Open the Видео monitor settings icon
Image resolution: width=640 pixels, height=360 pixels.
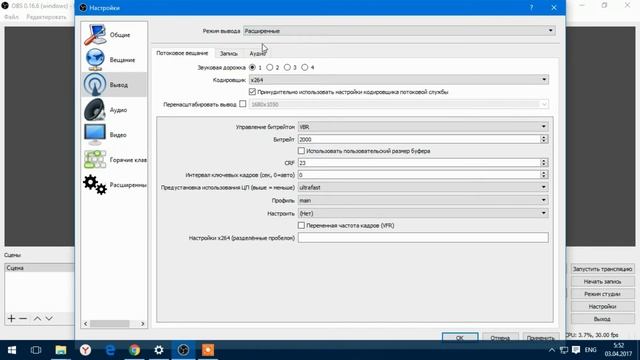click(95, 134)
